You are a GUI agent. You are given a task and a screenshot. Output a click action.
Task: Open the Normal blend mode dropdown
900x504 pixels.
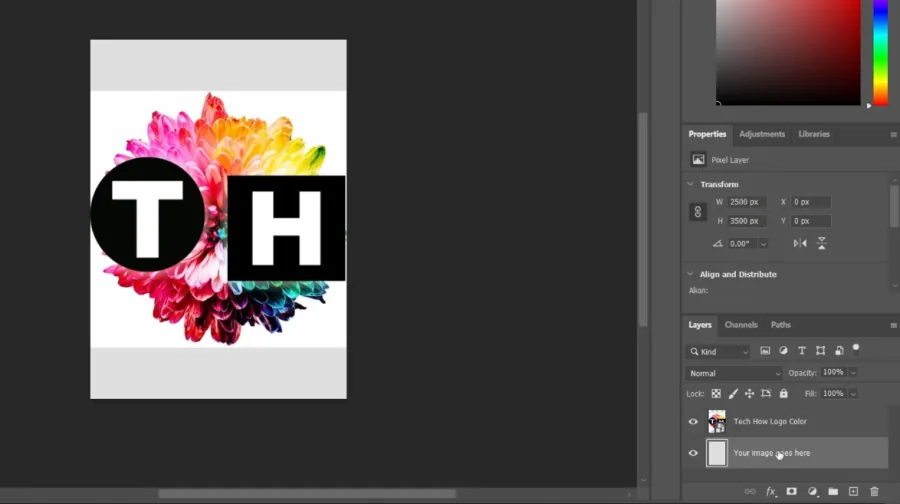[x=734, y=373]
